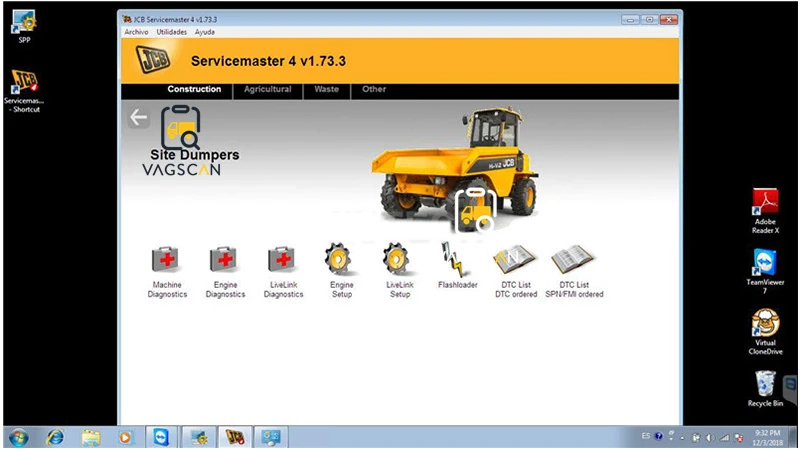
Task: Select the Construction tab
Action: (x=194, y=89)
